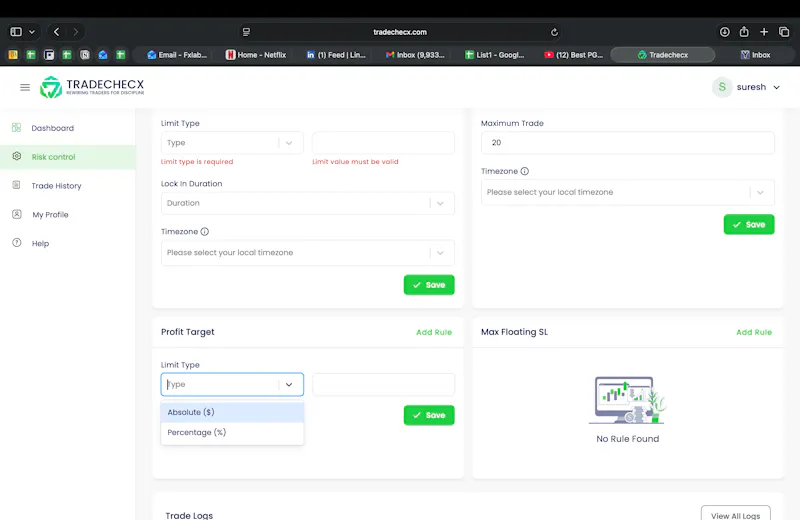The height and width of the screenshot is (520, 800).
Task: Open the Lock In Duration dropdown
Action: click(308, 203)
